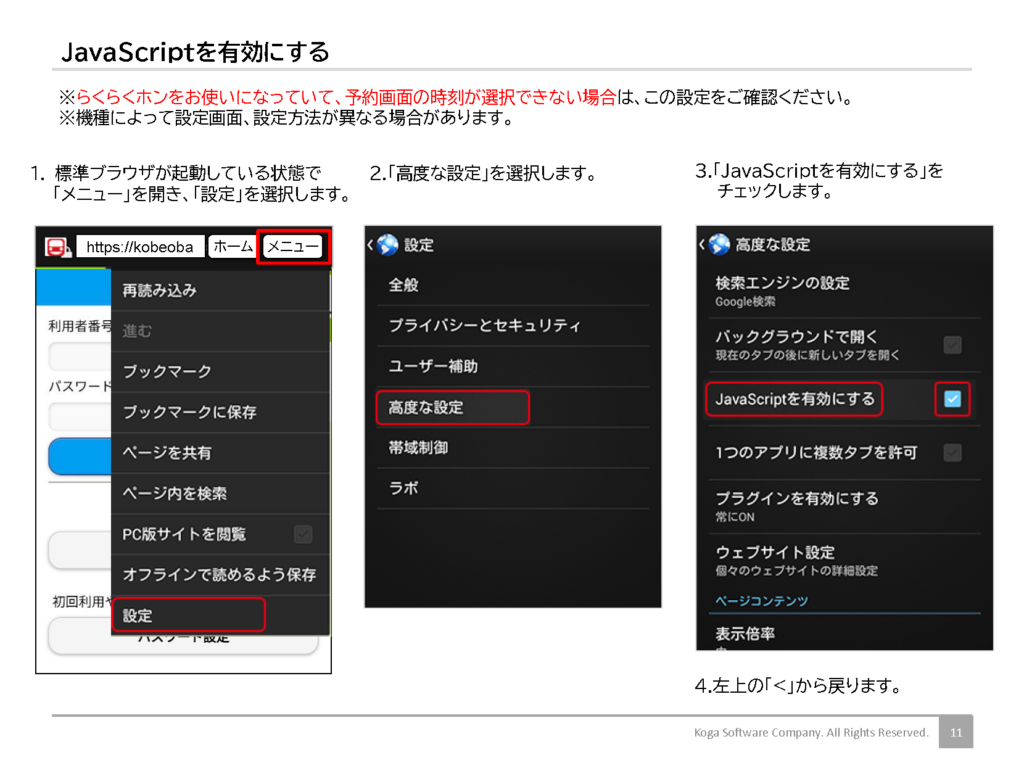Screen dimensions: 1024x768
Task: Open ウェブサイト設定 option
Action: pyautogui.click(x=775, y=560)
